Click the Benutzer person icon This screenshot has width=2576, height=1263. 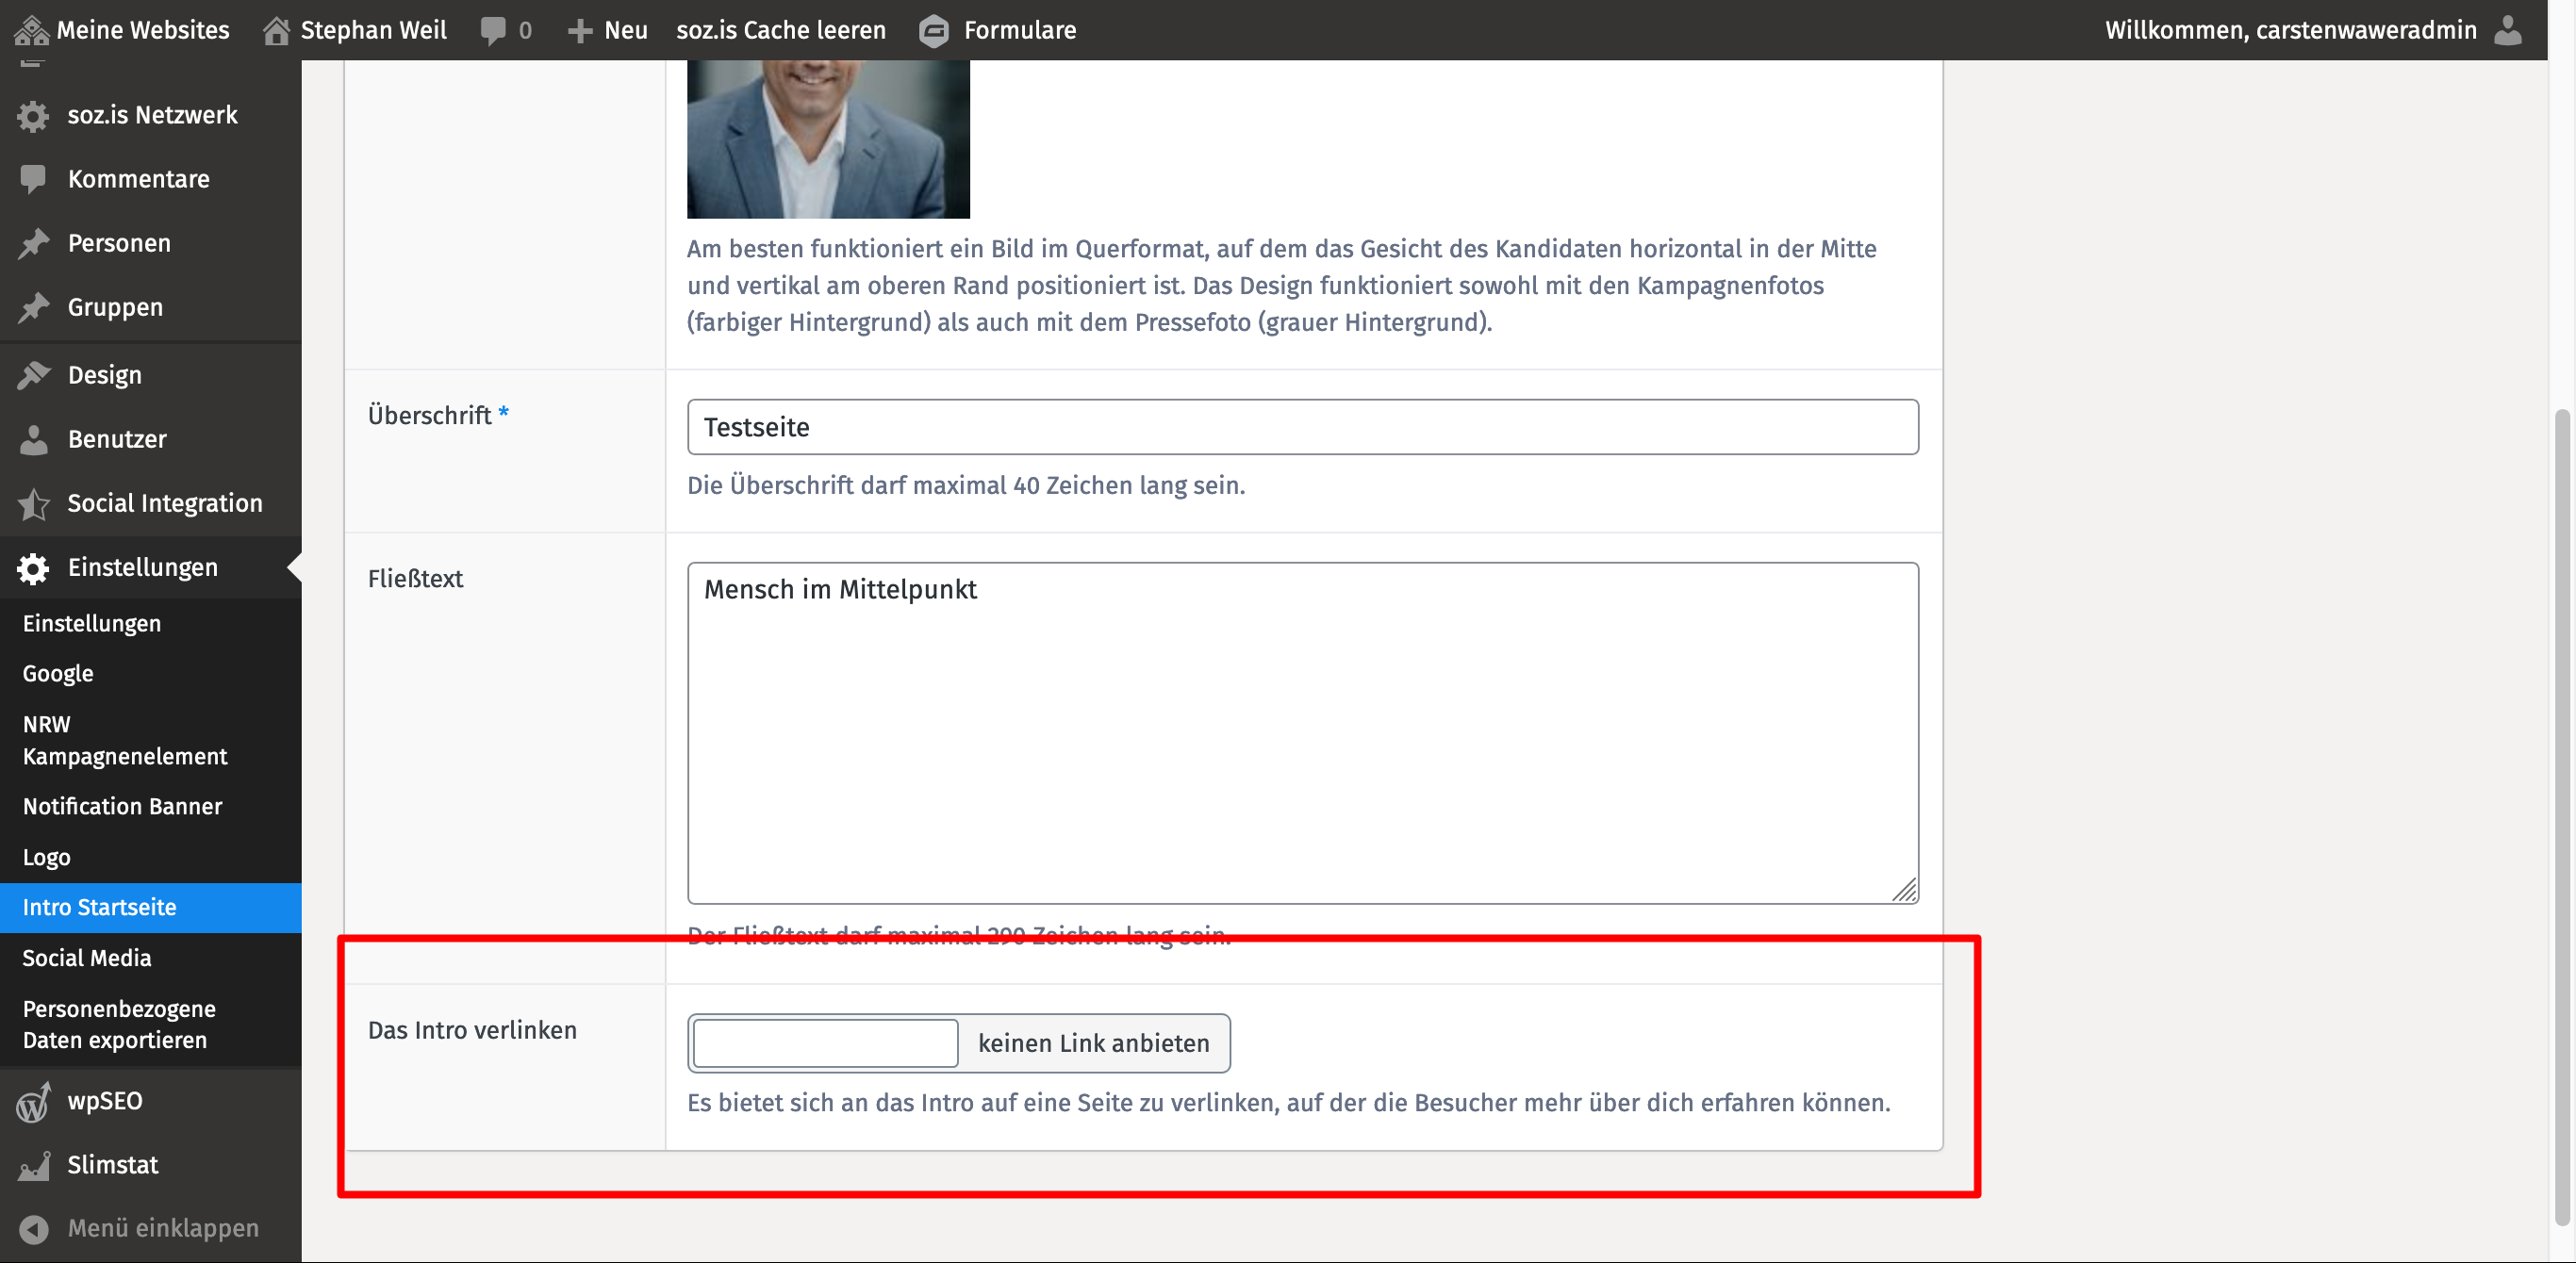pyautogui.click(x=33, y=440)
